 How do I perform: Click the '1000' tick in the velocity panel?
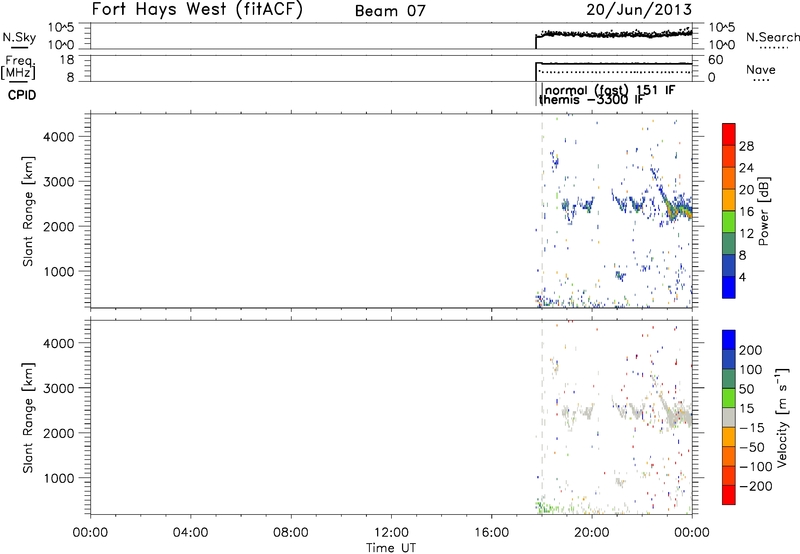(x=59, y=478)
